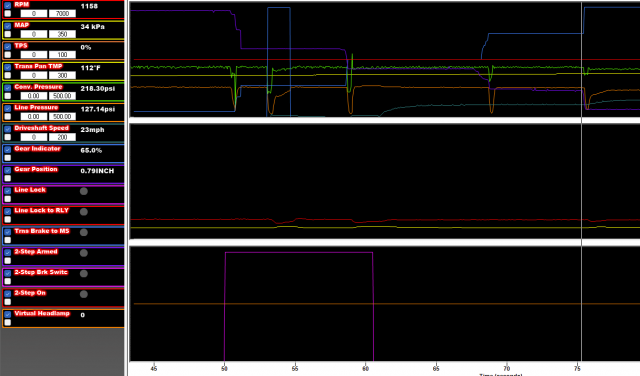Select the Gear Position channel label

click(x=36, y=169)
